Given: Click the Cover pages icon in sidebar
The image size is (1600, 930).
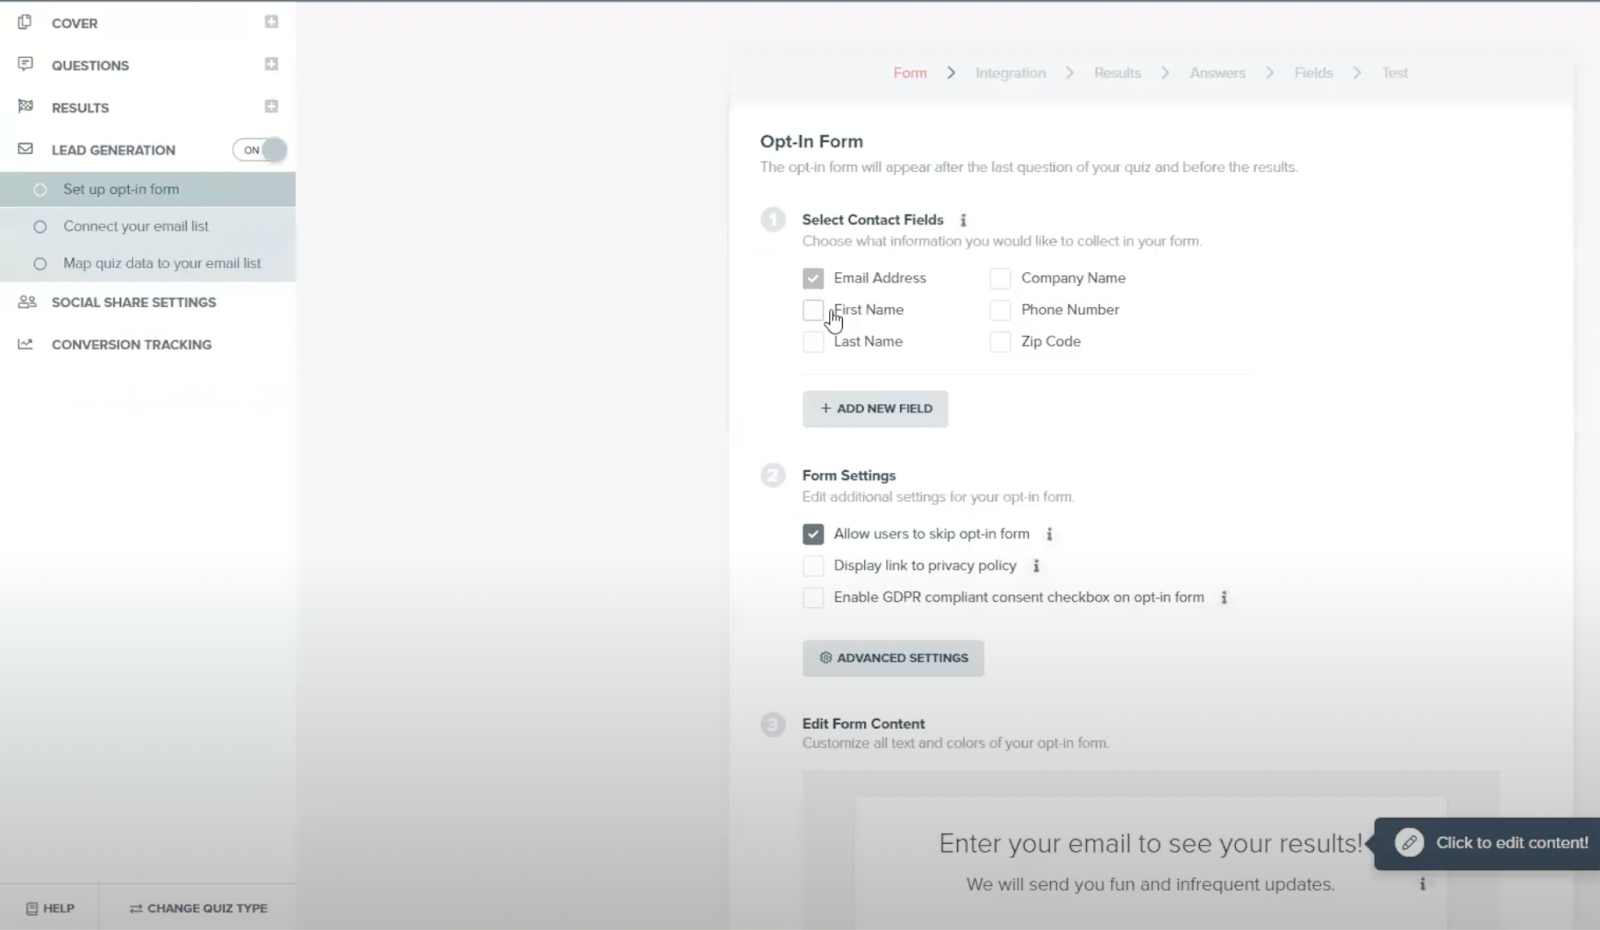Looking at the screenshot, I should click(25, 22).
